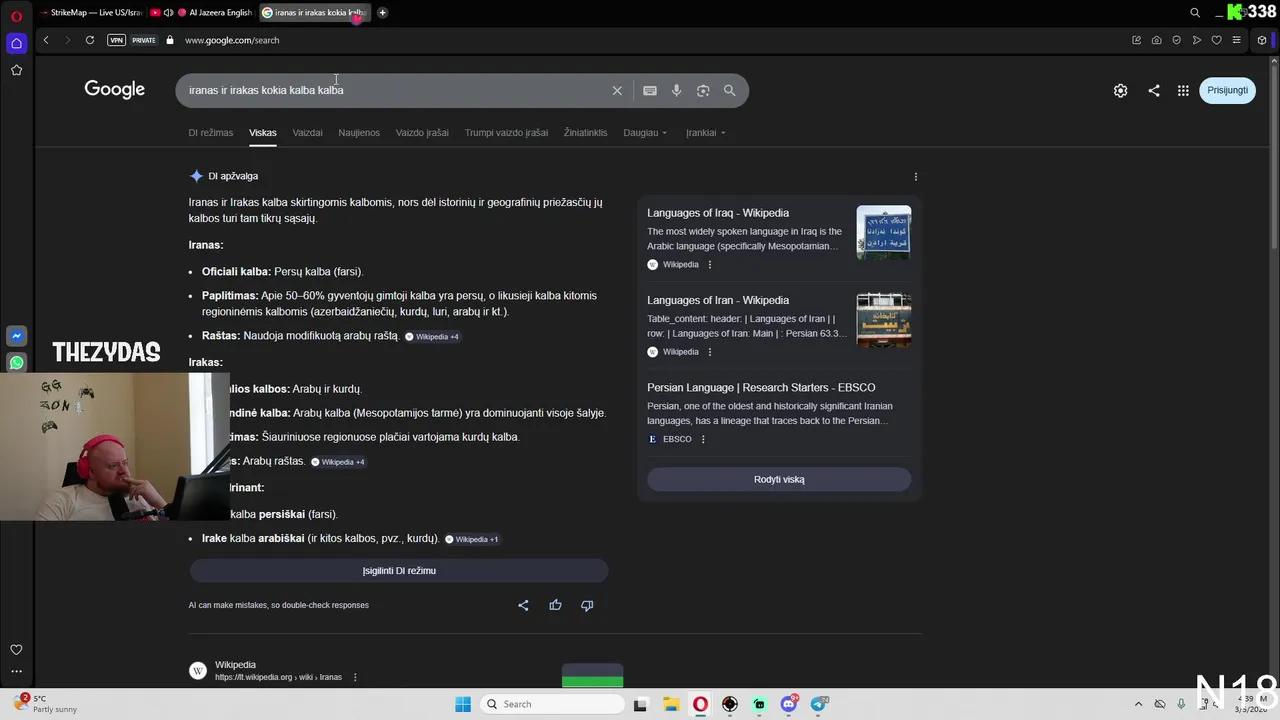Open Telegram from the taskbar
The height and width of the screenshot is (720, 1280).
coord(819,704)
